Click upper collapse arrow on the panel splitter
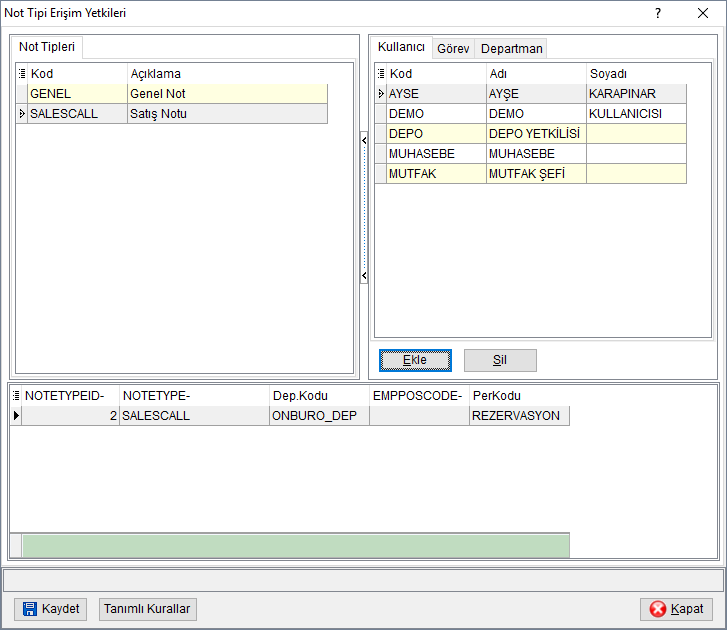727x630 pixels. 364,140
